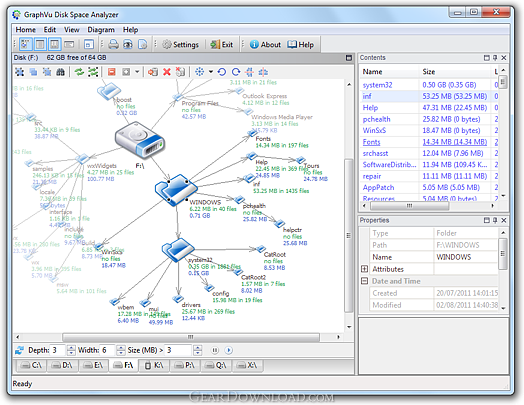The image size is (524, 405).
Task: Switch to the D:\ drive tab
Action: click(62, 365)
